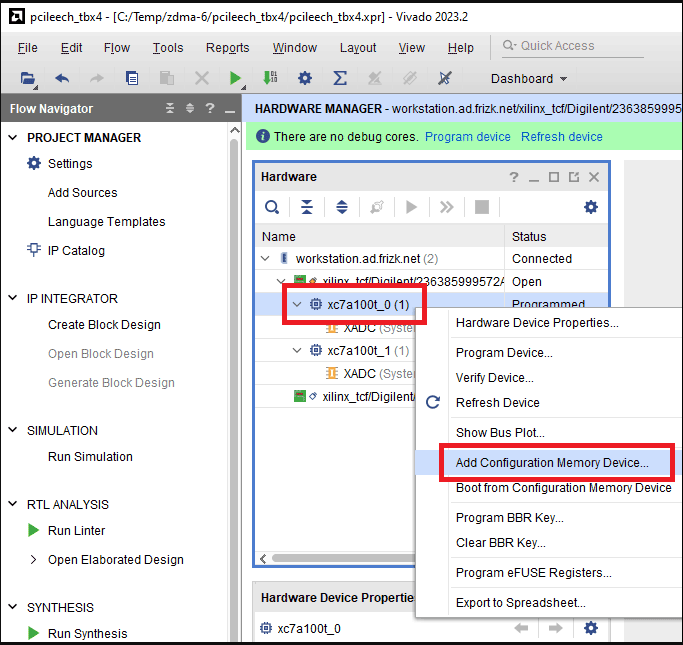Select Program eFUSE Registers menu entry
The image size is (683, 645).
click(x=533, y=573)
